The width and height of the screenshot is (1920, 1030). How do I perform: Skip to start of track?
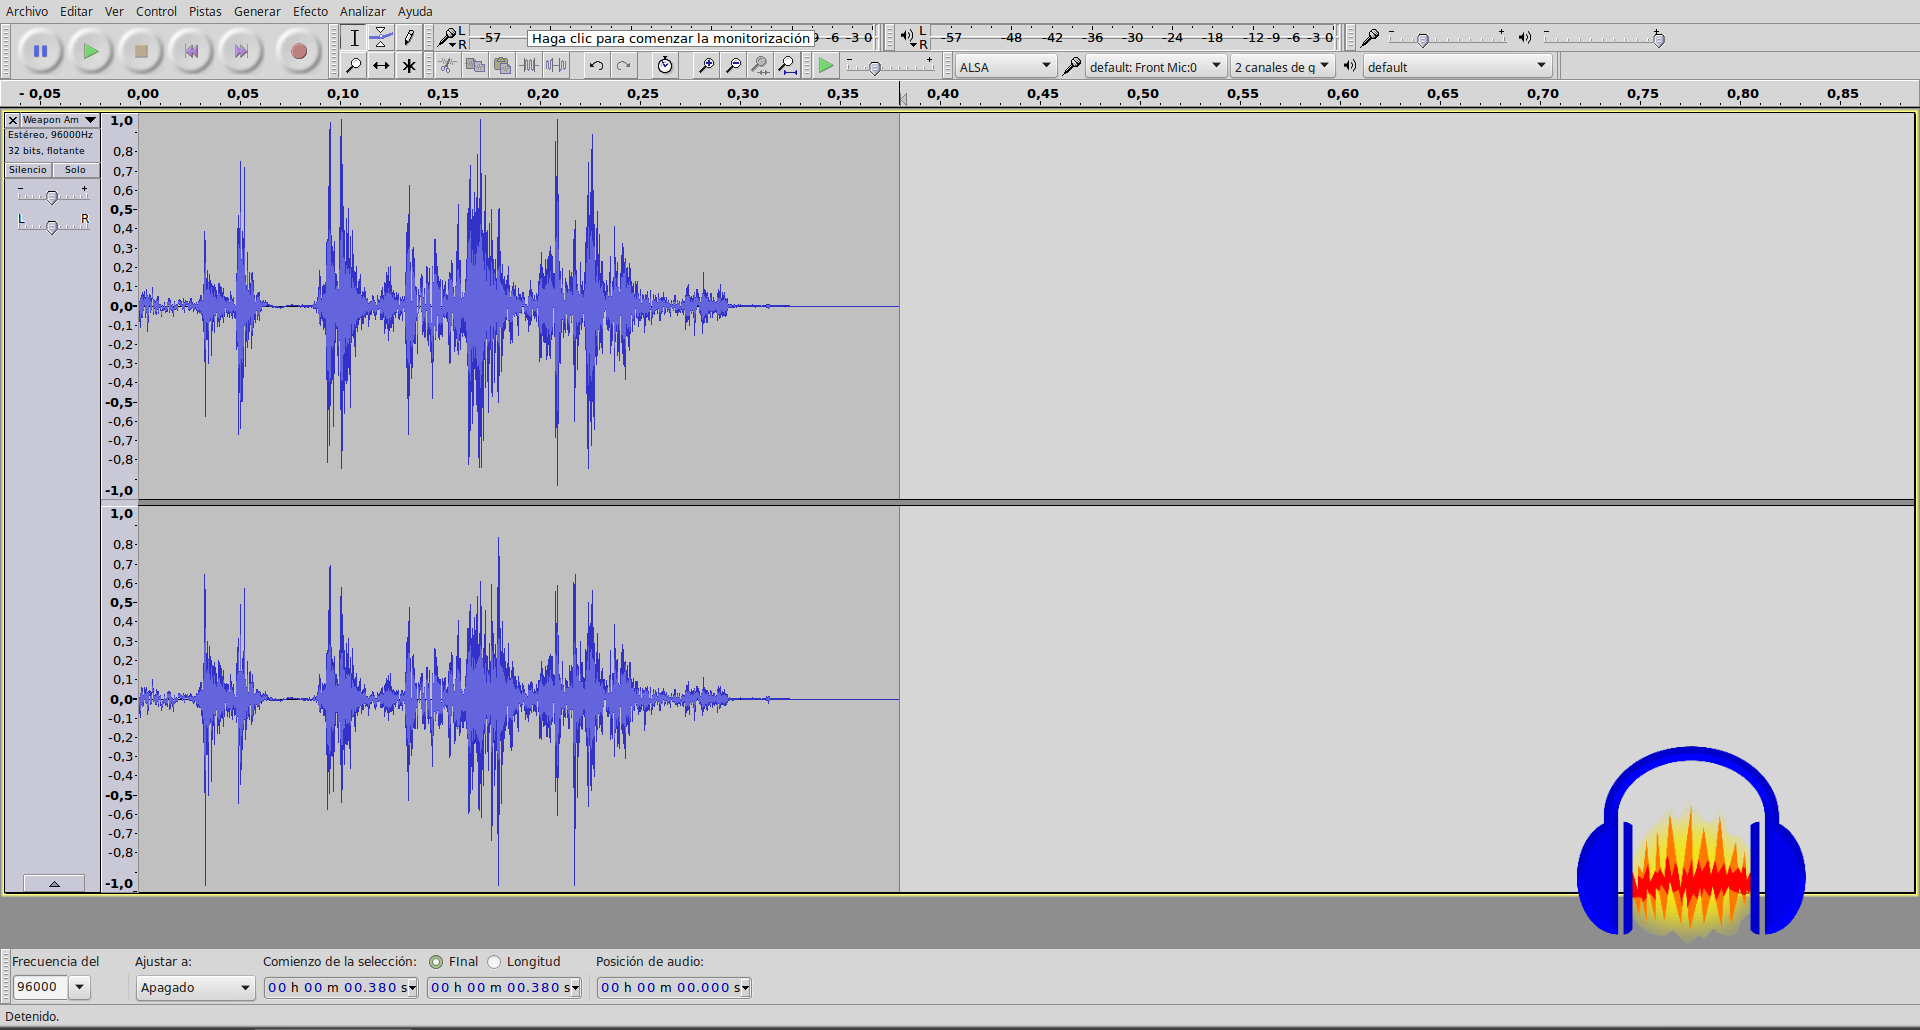point(191,51)
